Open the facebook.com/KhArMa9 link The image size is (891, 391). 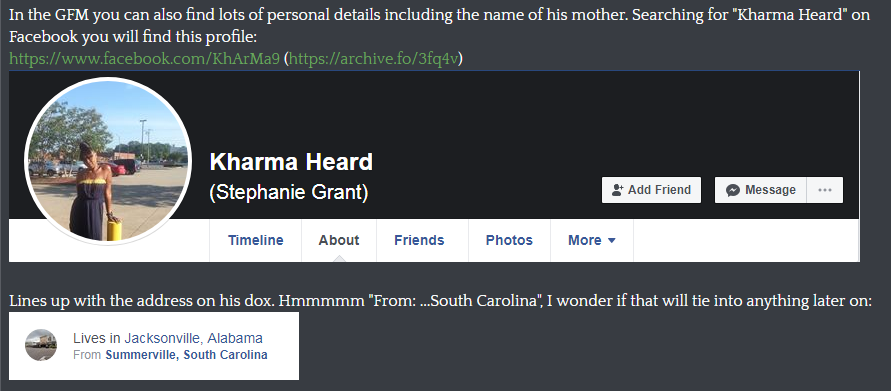point(144,59)
